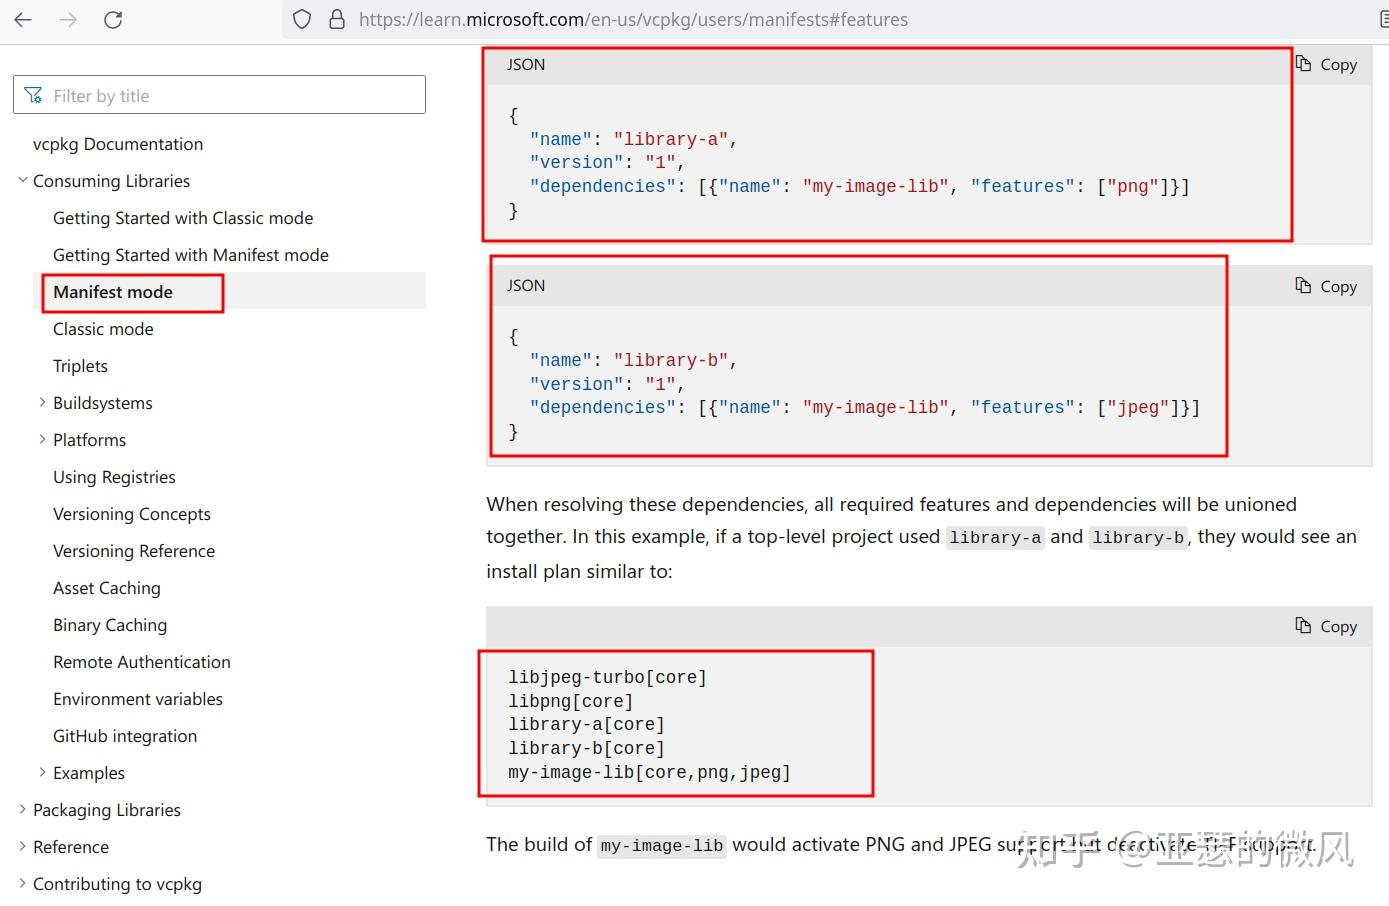Expand the Examples tree node
This screenshot has height=906, width=1389.
(42, 773)
